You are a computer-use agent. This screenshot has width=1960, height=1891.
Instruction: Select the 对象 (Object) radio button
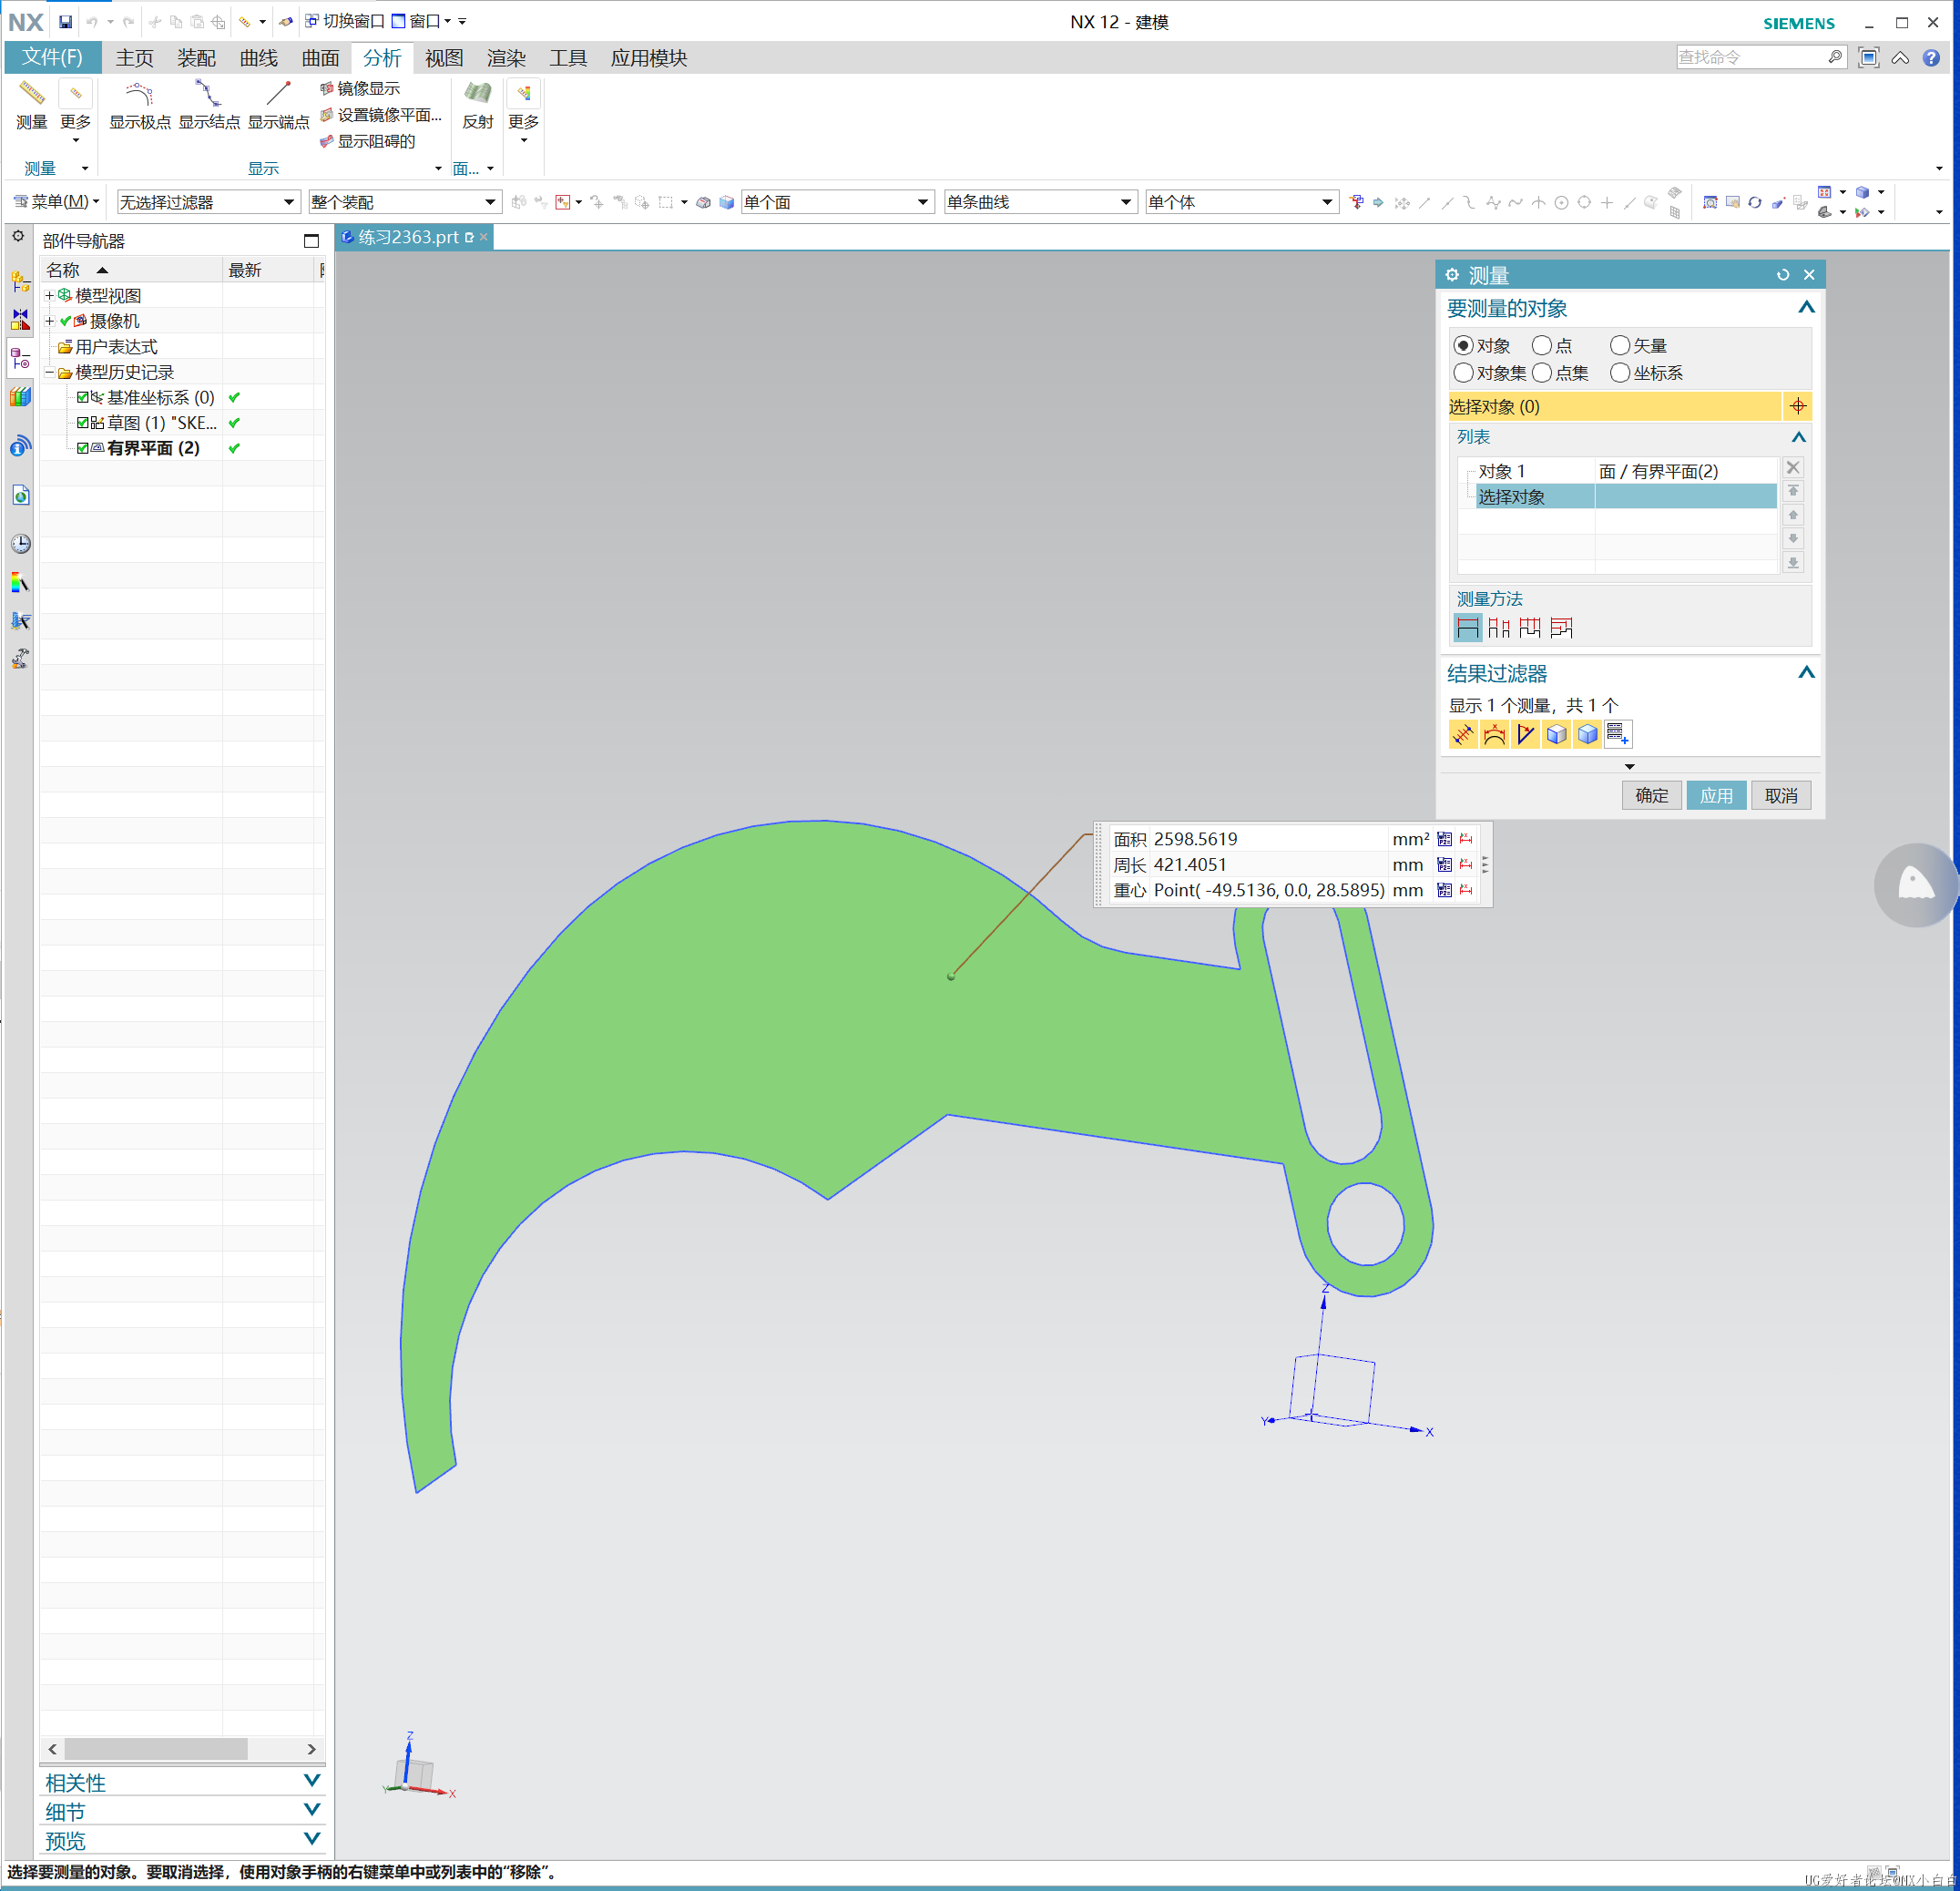[1463, 345]
